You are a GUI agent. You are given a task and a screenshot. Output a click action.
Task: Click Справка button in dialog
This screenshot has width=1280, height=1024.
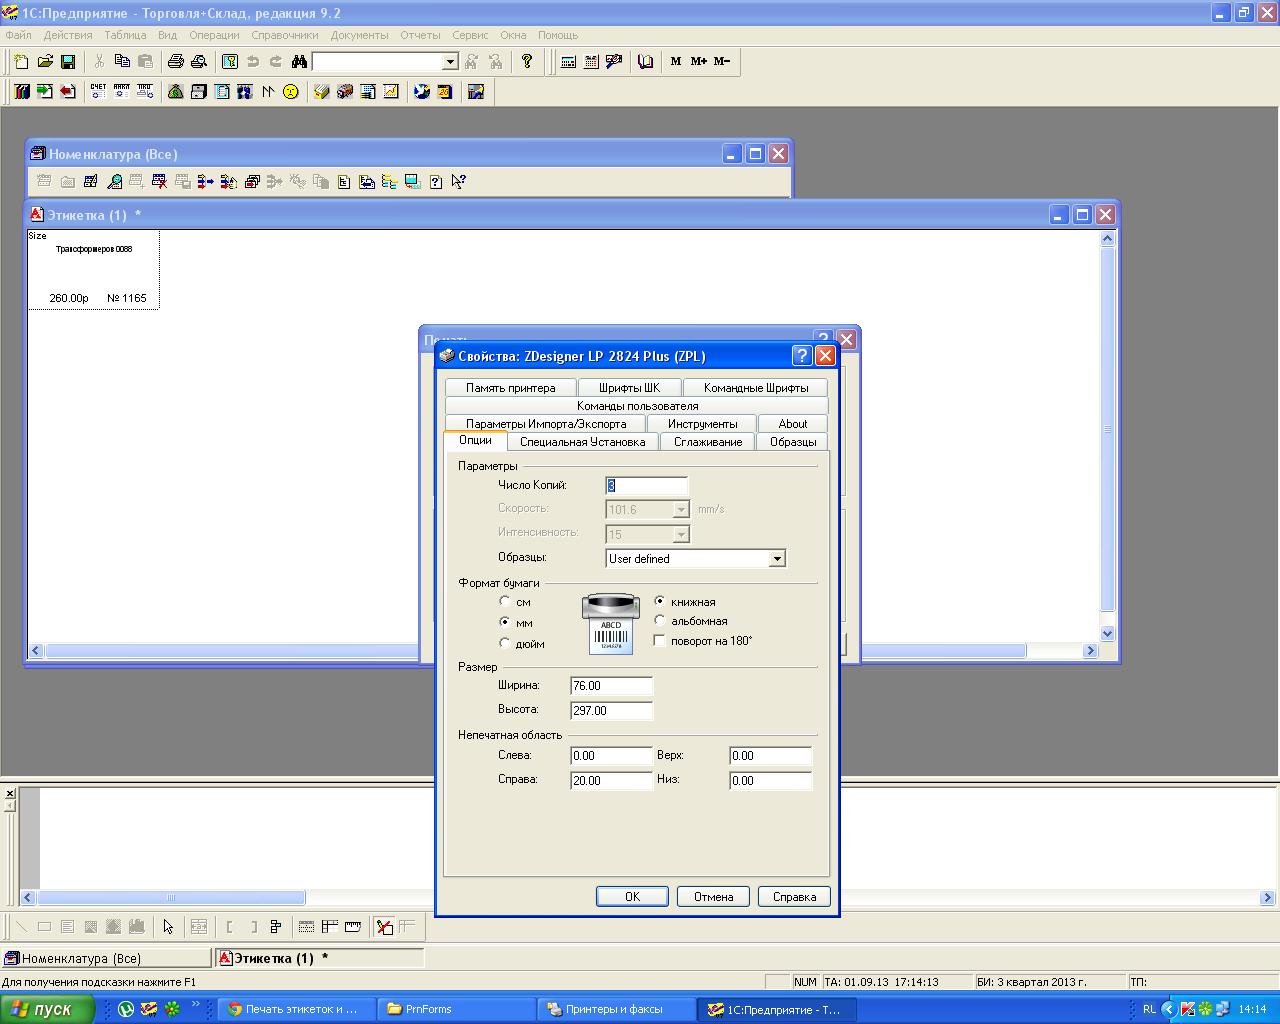(x=794, y=897)
